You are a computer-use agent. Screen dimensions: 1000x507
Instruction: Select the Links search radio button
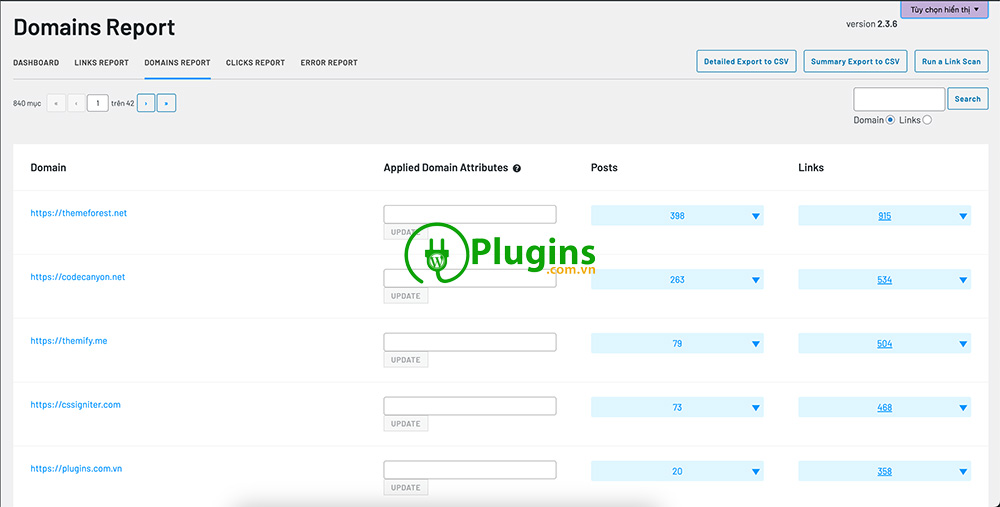point(927,120)
